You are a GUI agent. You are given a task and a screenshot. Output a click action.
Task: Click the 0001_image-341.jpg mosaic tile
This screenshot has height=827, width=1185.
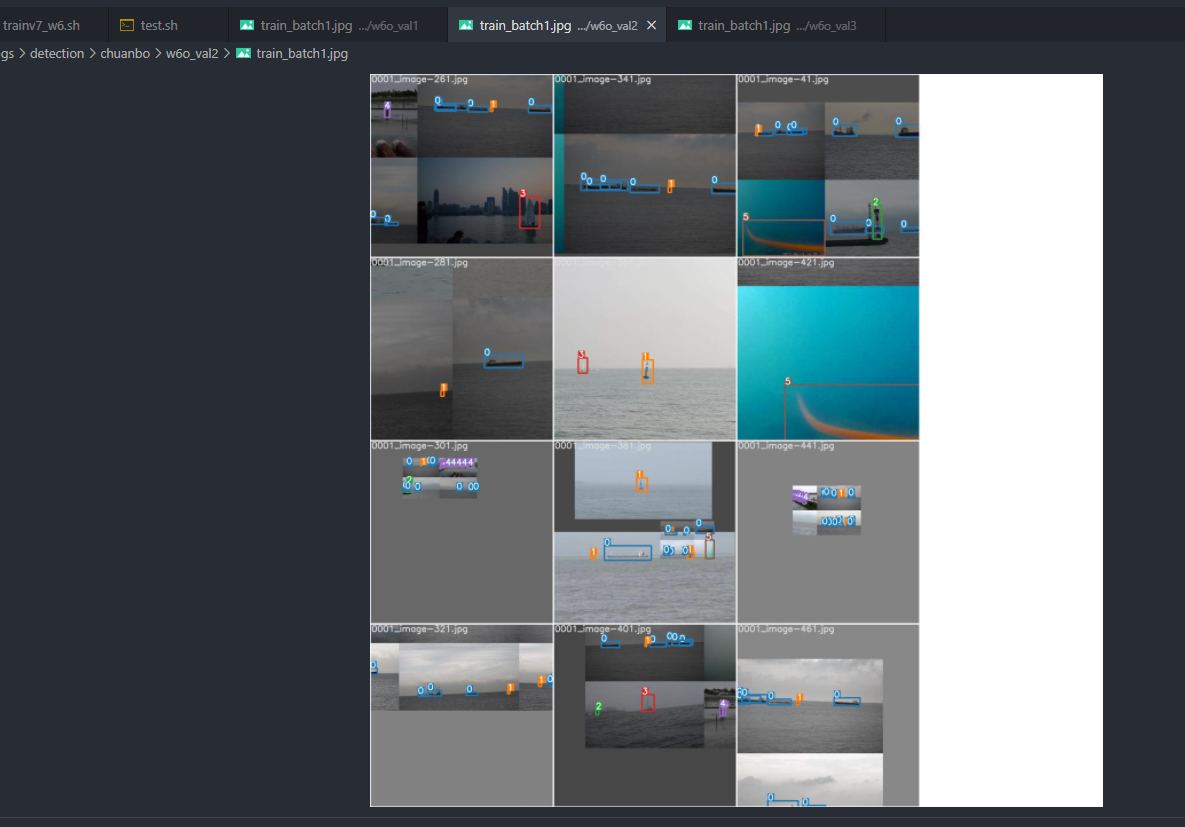pyautogui.click(x=645, y=166)
